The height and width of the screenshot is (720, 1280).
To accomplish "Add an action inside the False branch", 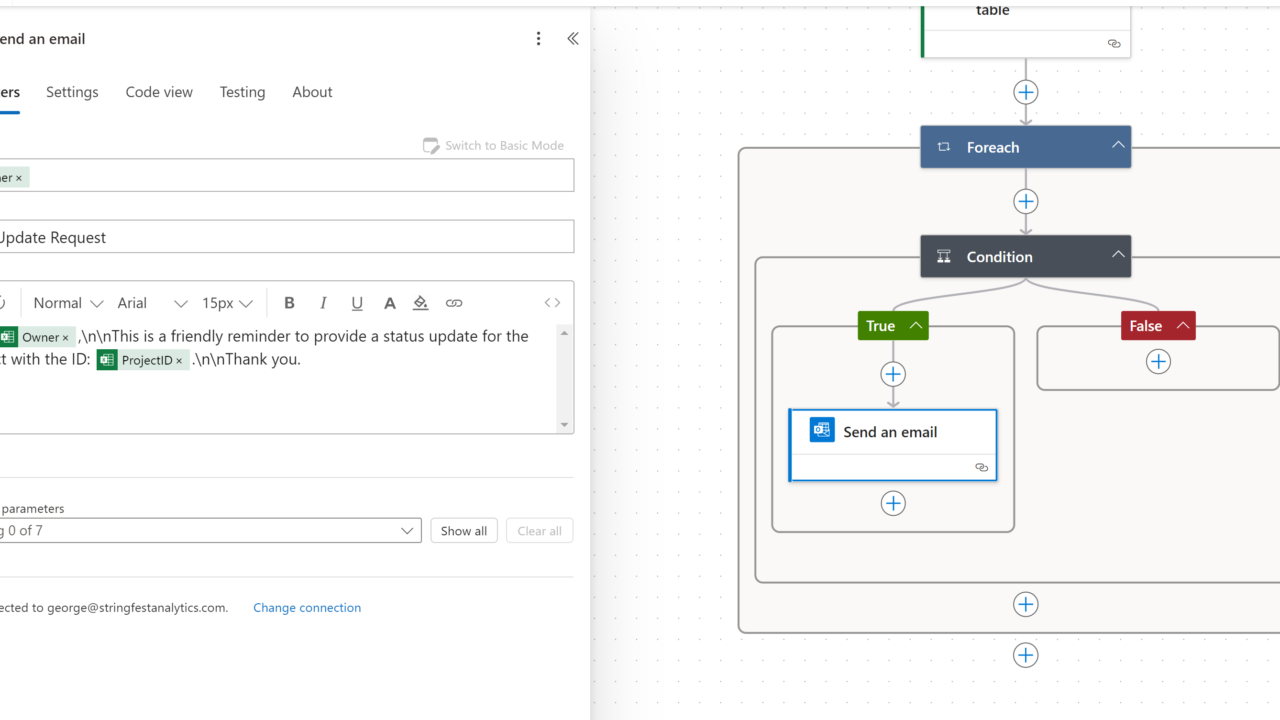I will tap(1158, 361).
